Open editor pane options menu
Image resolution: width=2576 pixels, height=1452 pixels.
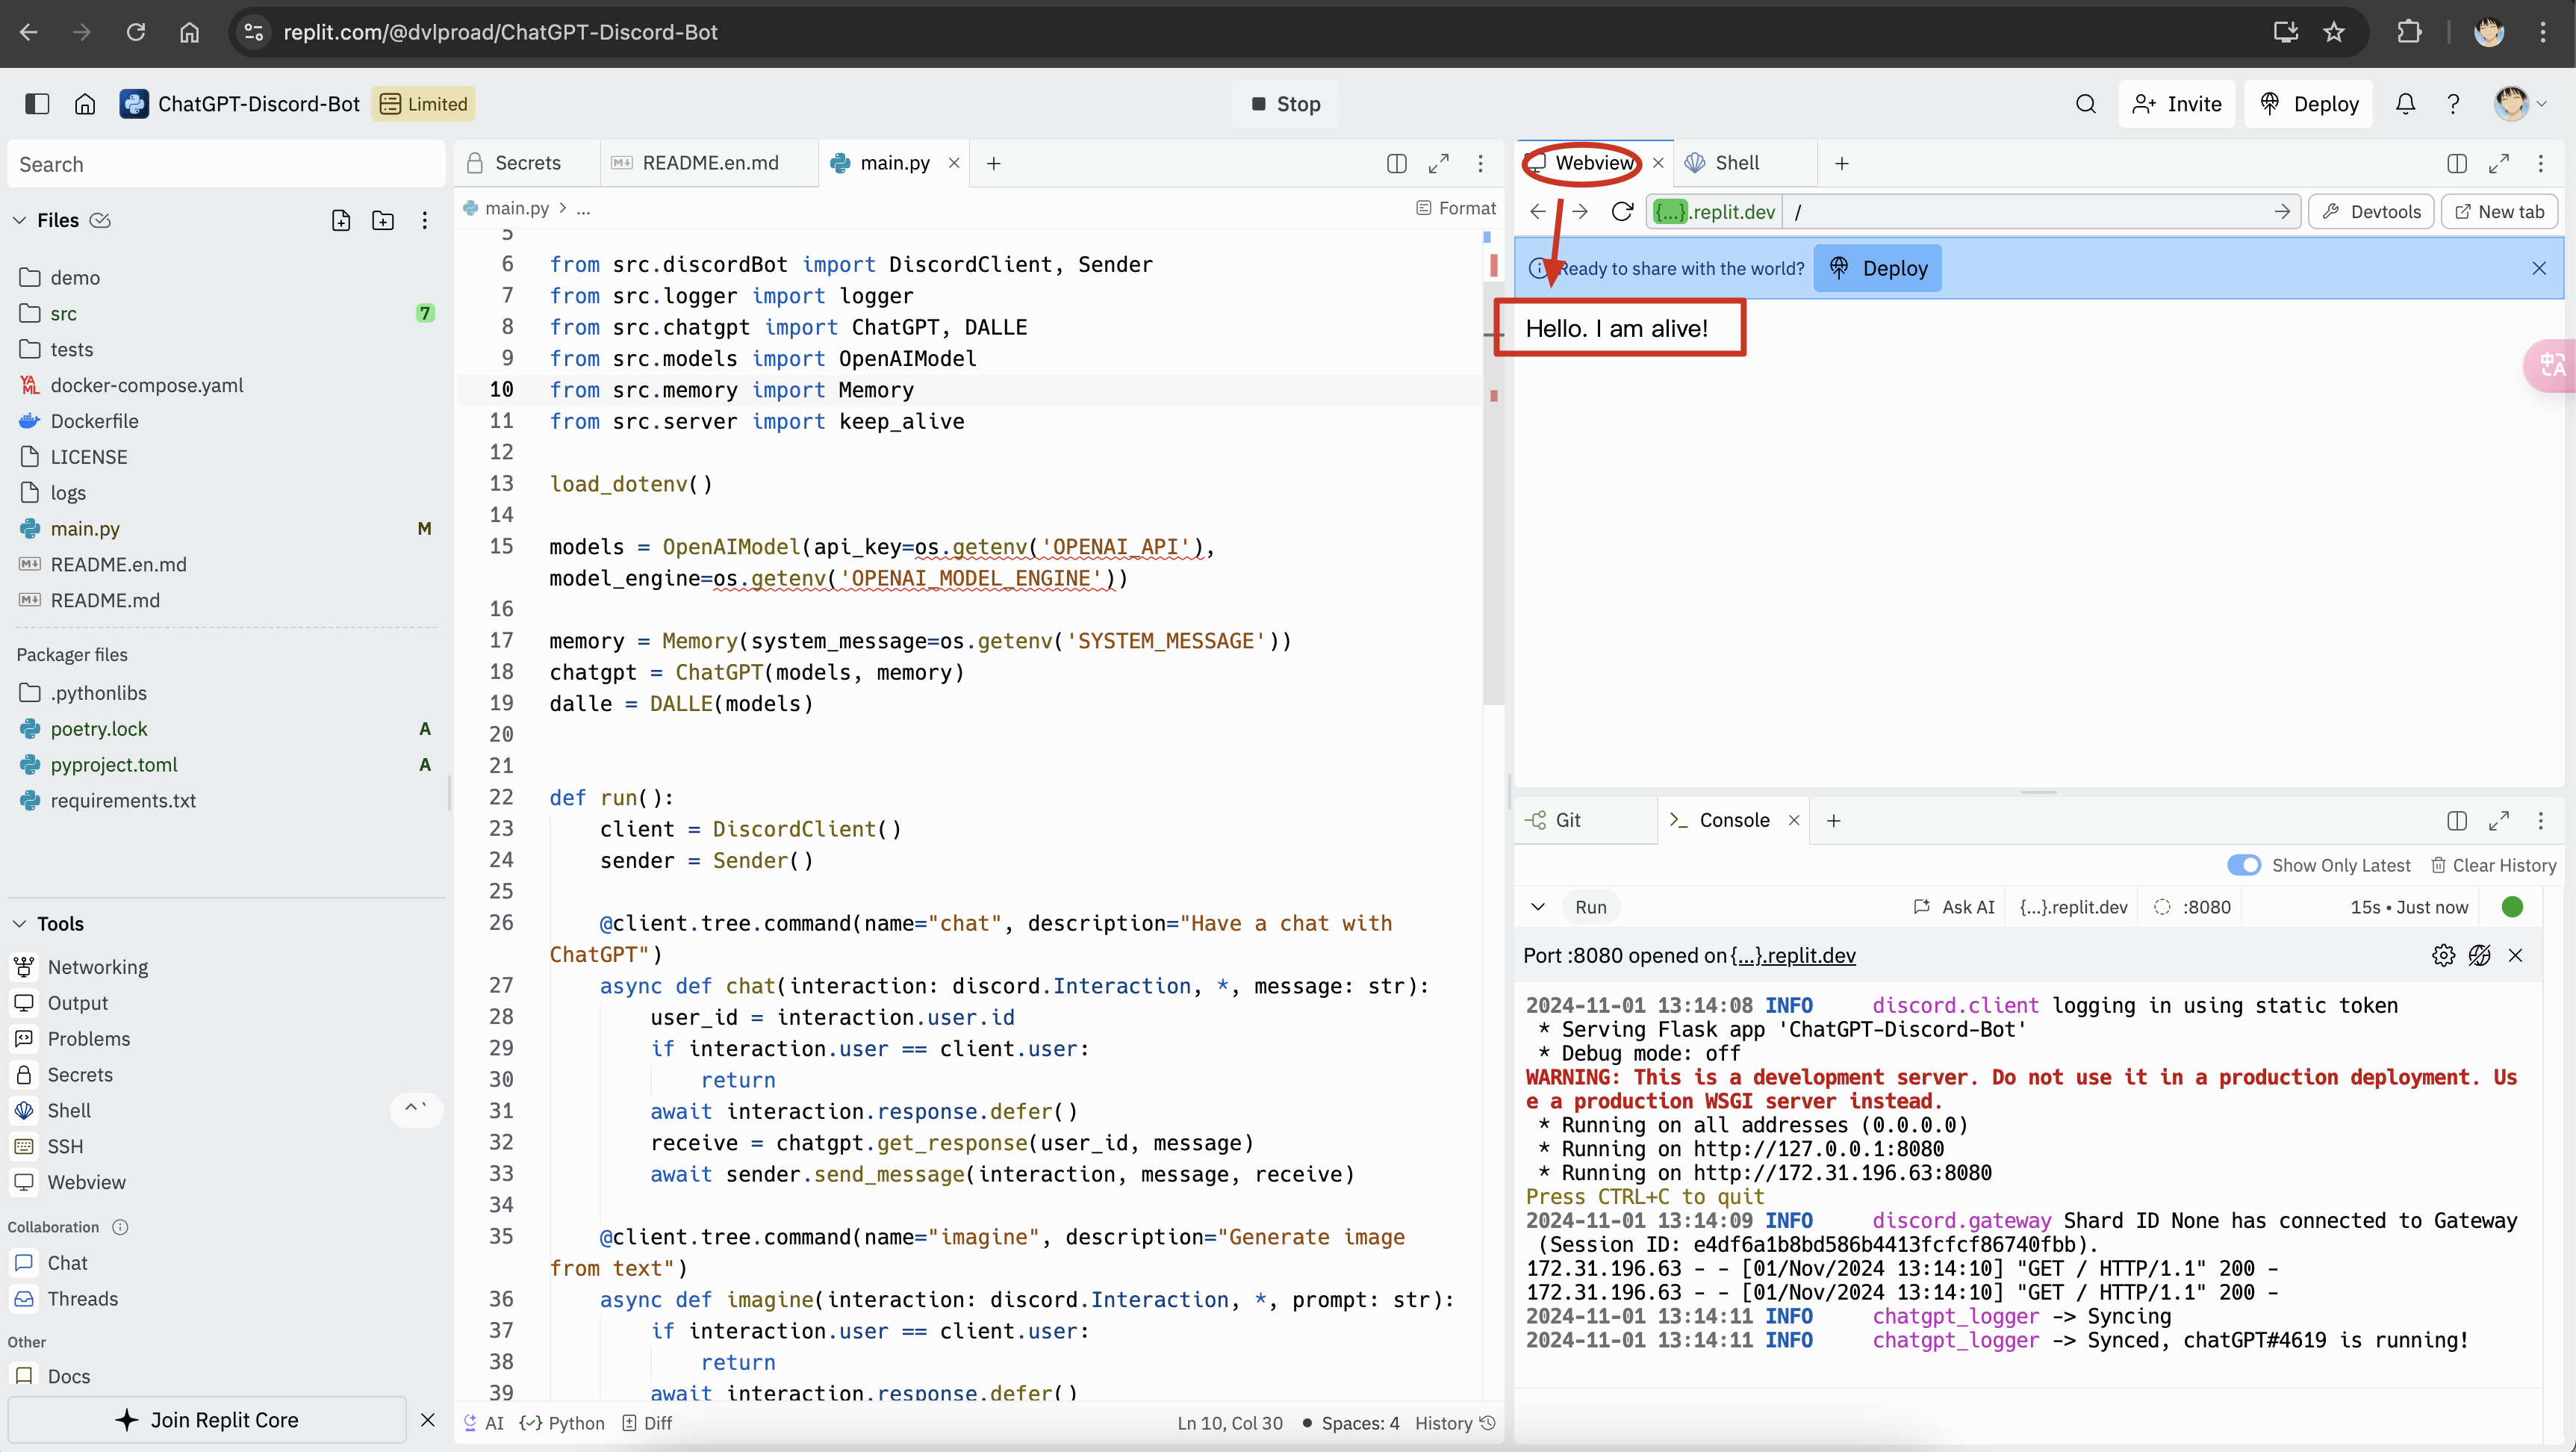point(1481,163)
